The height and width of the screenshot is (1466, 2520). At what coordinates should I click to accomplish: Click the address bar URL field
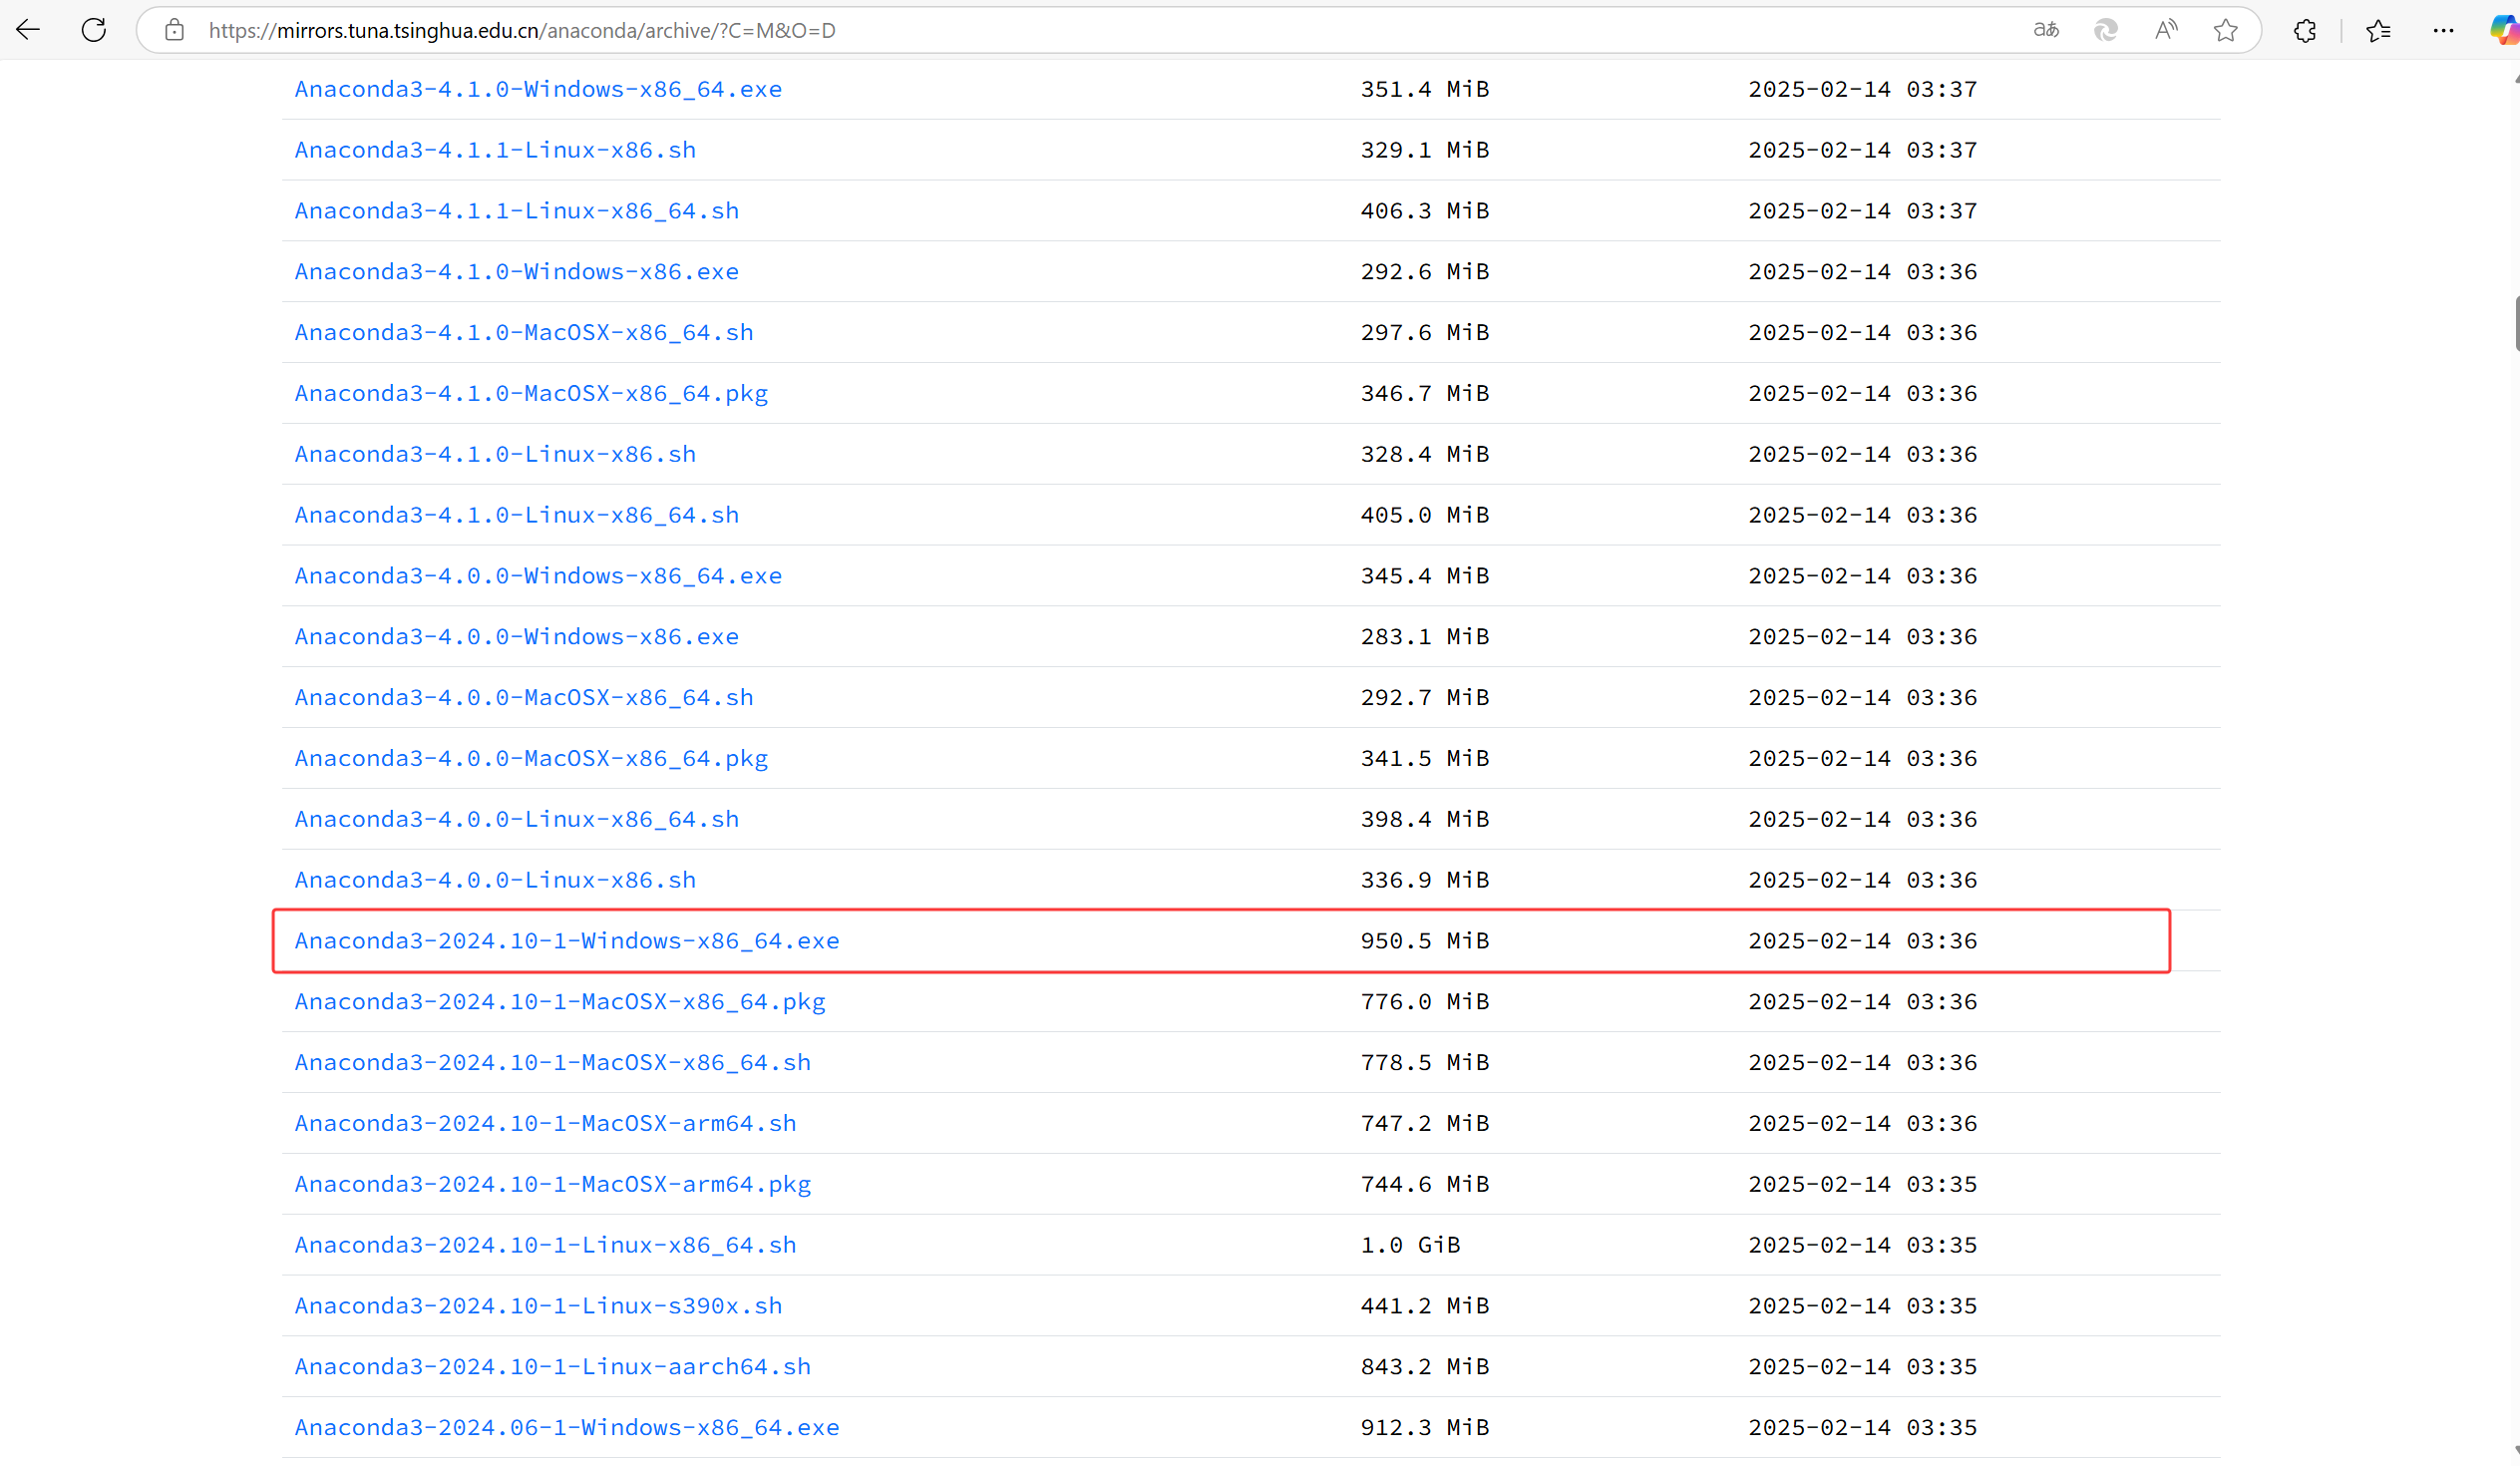(1000, 30)
